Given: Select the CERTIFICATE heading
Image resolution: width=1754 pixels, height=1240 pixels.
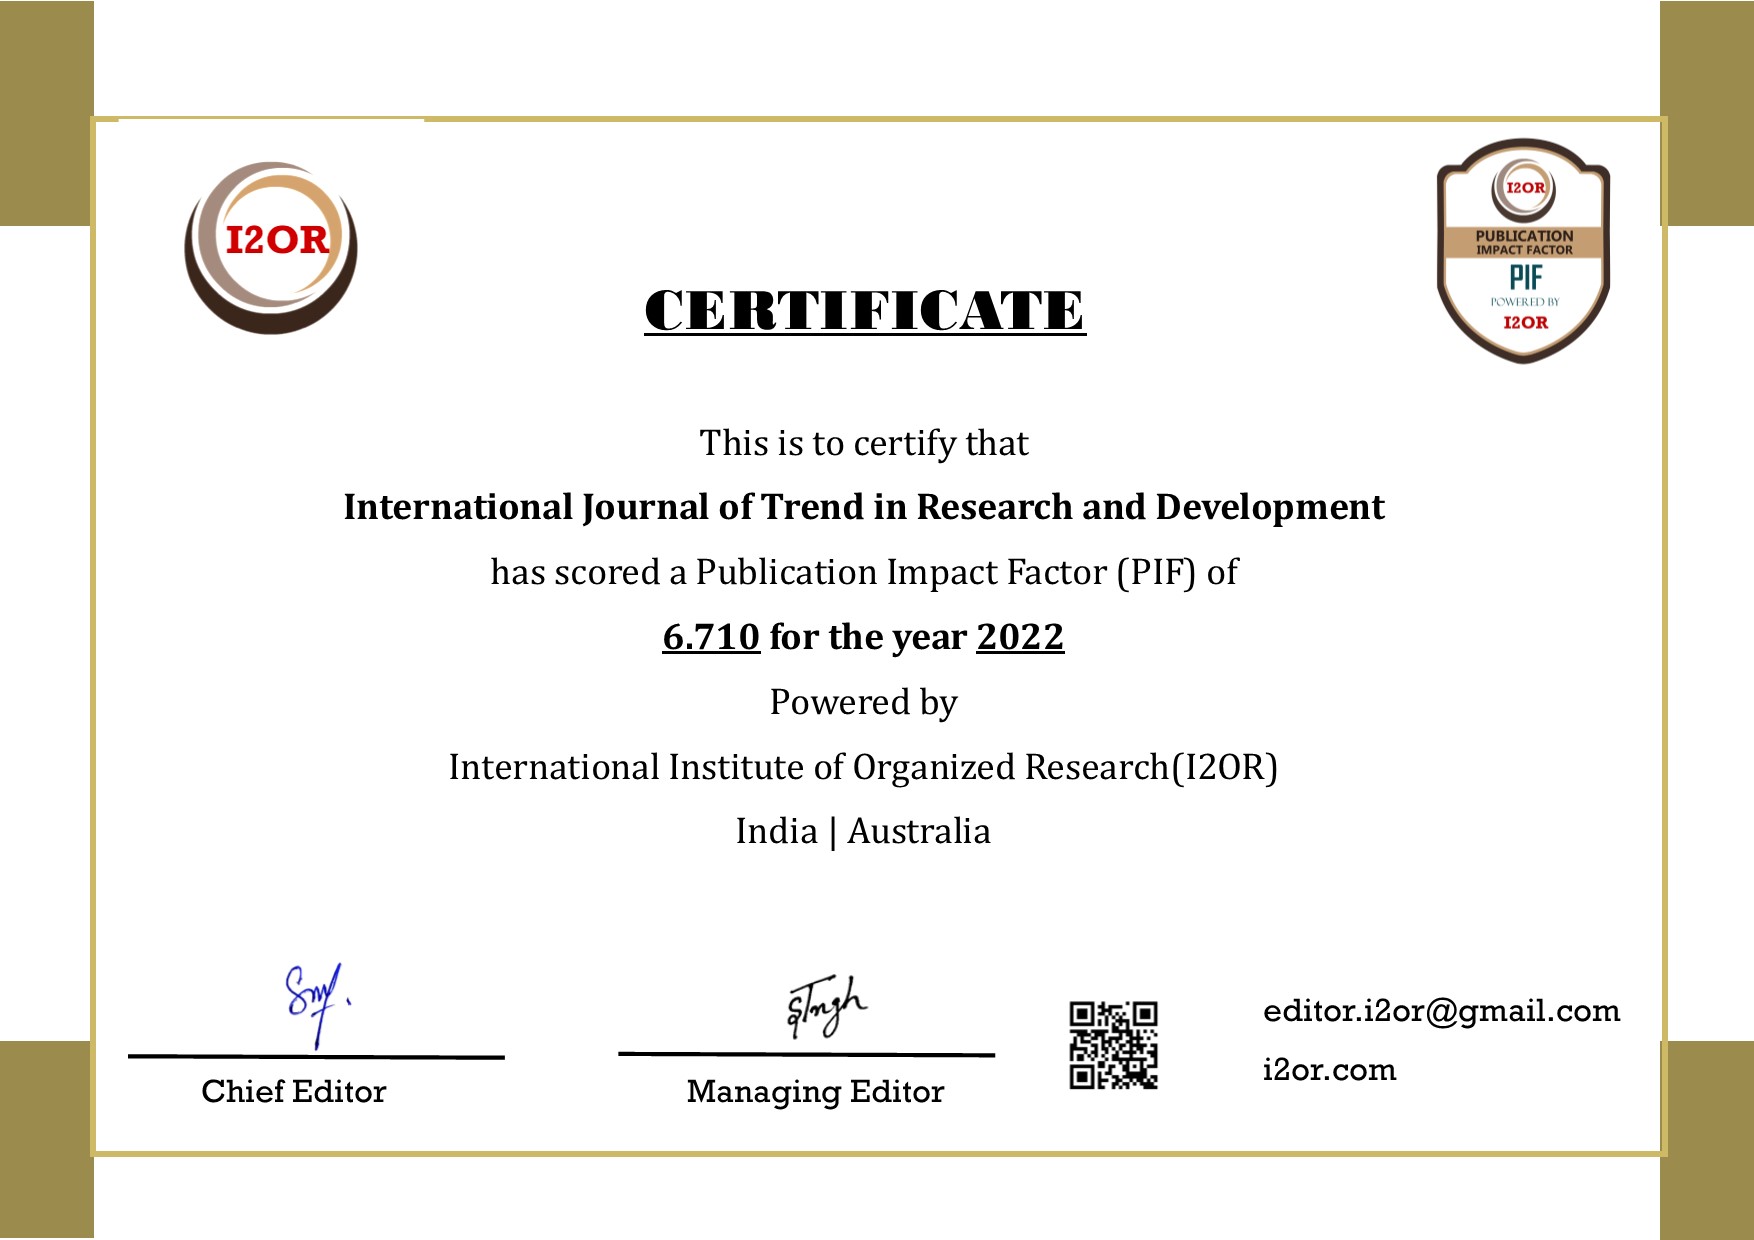Looking at the screenshot, I should tap(865, 310).
